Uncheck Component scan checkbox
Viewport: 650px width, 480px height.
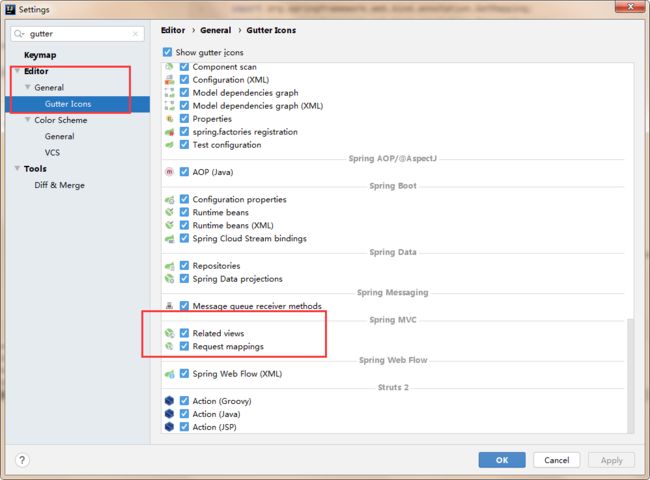pos(184,67)
